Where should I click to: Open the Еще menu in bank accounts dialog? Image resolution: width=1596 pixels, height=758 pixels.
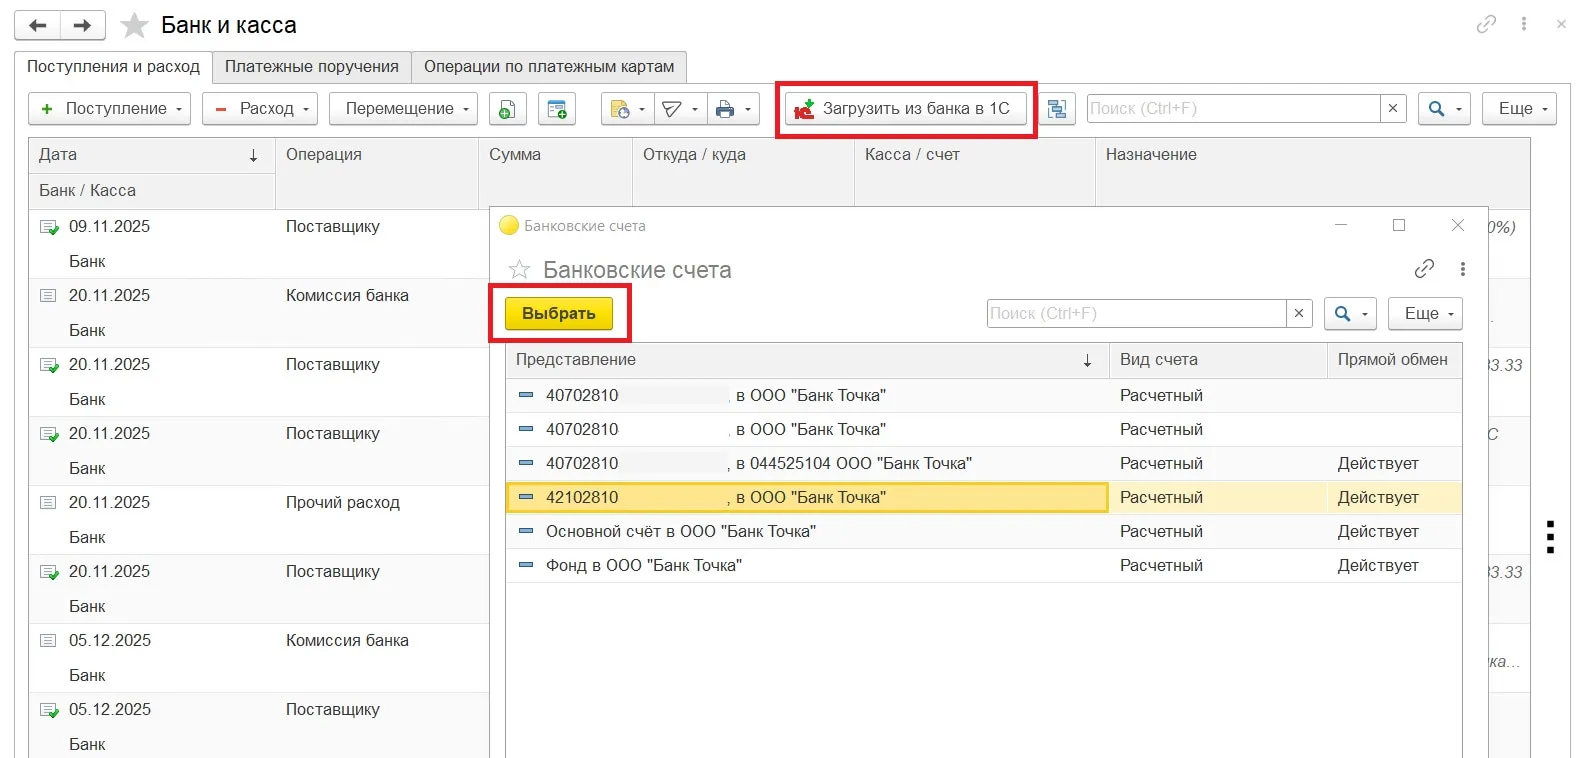click(x=1425, y=314)
